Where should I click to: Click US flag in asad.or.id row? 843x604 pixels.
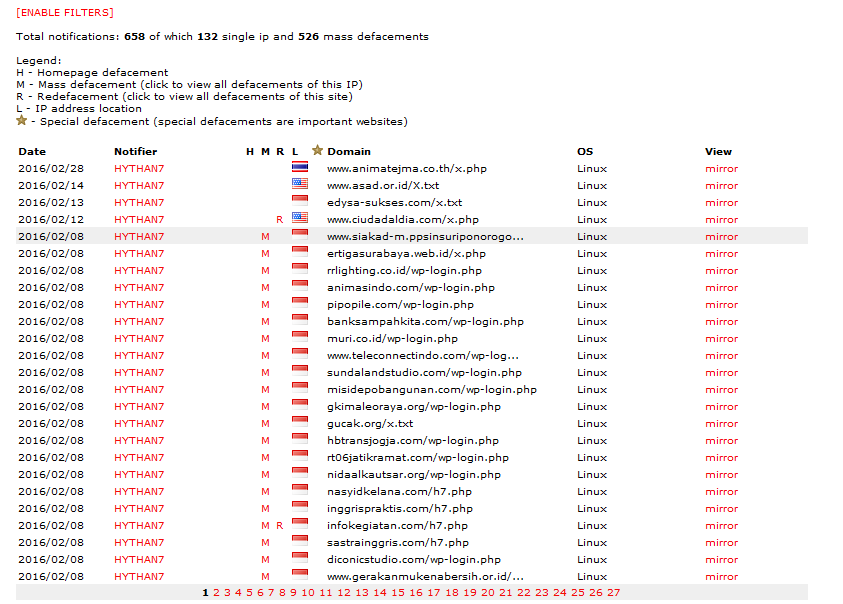point(299,184)
